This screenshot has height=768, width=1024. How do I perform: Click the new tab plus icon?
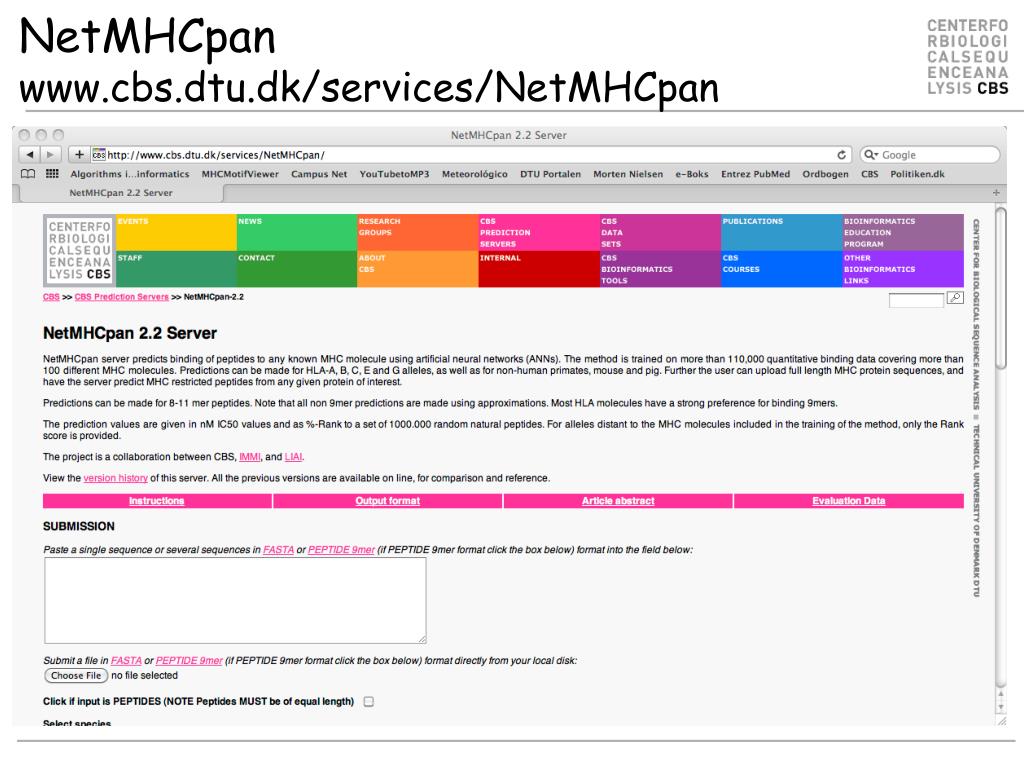[x=996, y=193]
